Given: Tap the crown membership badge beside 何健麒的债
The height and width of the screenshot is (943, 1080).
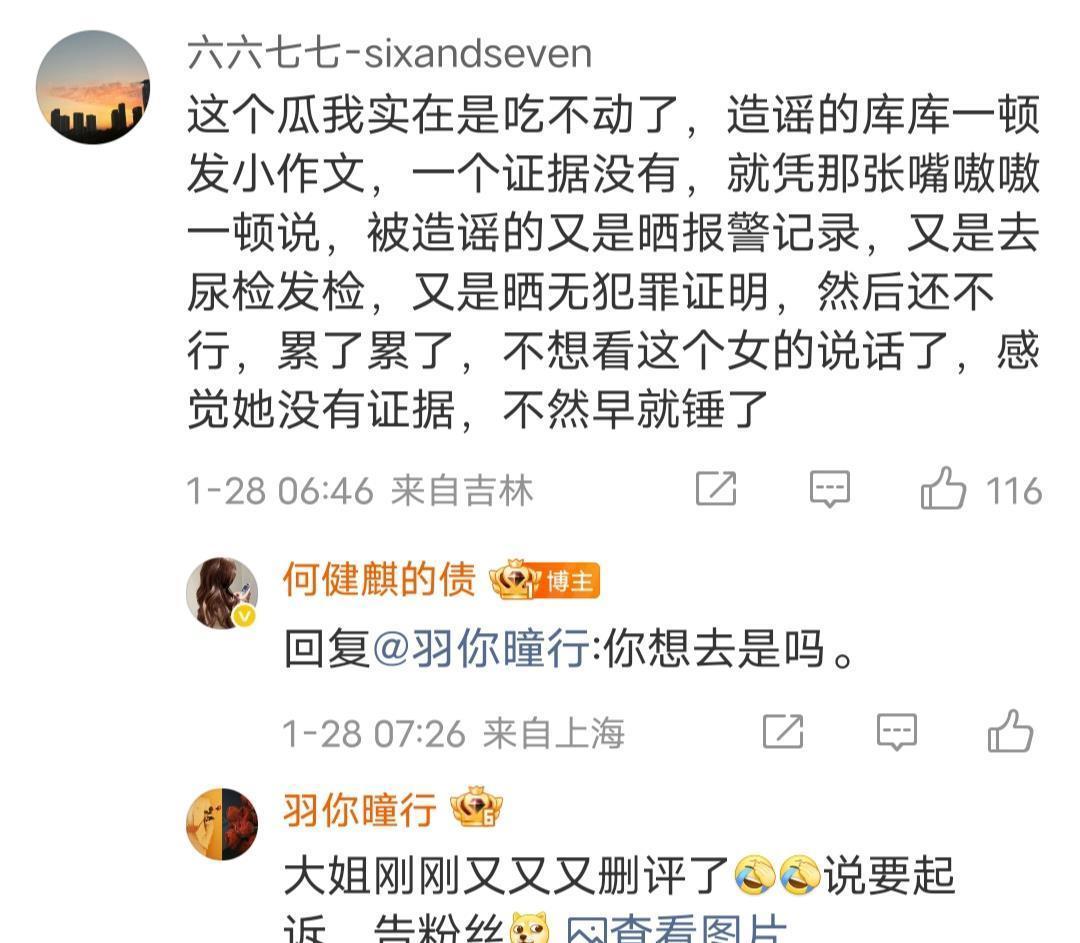Looking at the screenshot, I should [x=515, y=579].
